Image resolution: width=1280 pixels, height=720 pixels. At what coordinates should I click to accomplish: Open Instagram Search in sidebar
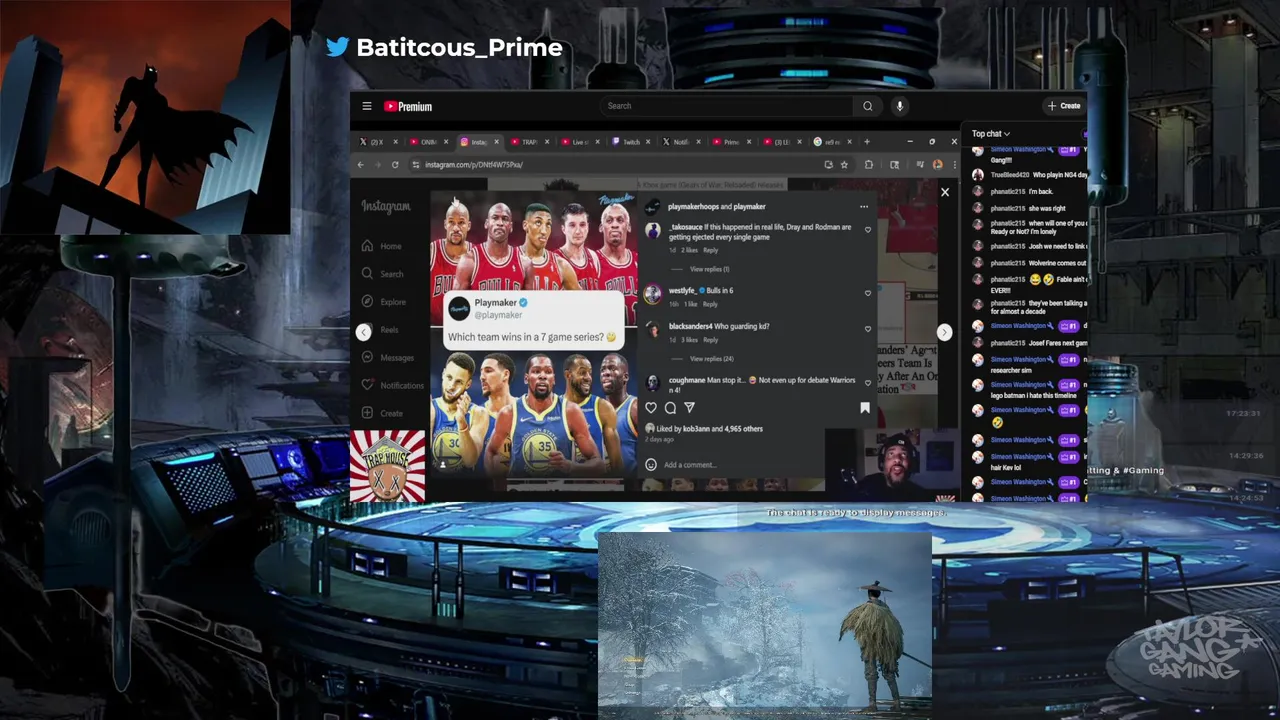click(x=383, y=274)
